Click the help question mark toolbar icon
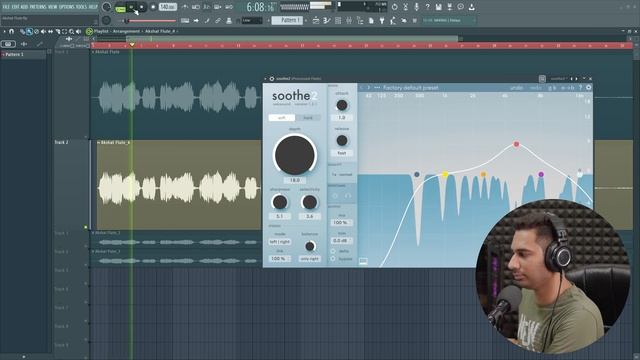 click(427, 7)
